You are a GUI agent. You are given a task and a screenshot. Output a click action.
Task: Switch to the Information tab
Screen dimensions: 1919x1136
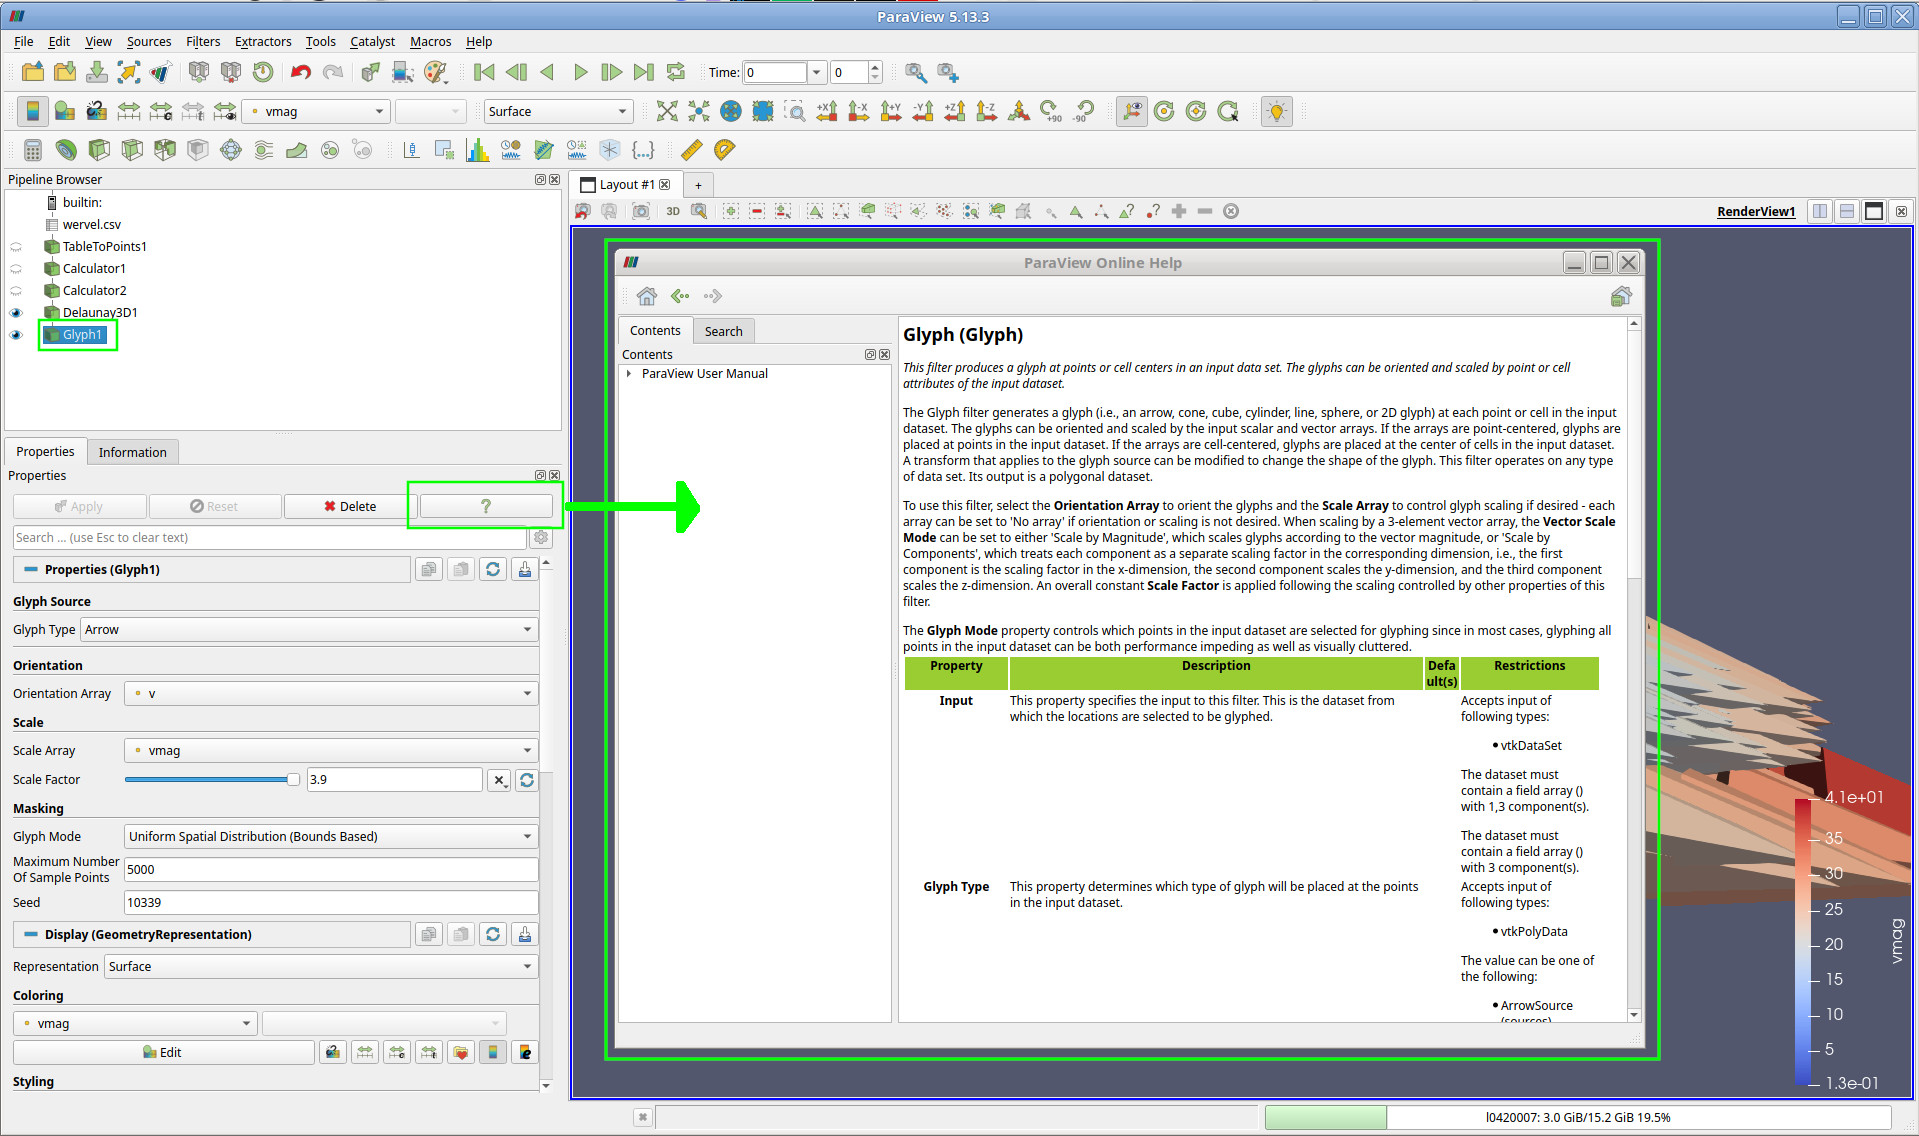tap(133, 452)
